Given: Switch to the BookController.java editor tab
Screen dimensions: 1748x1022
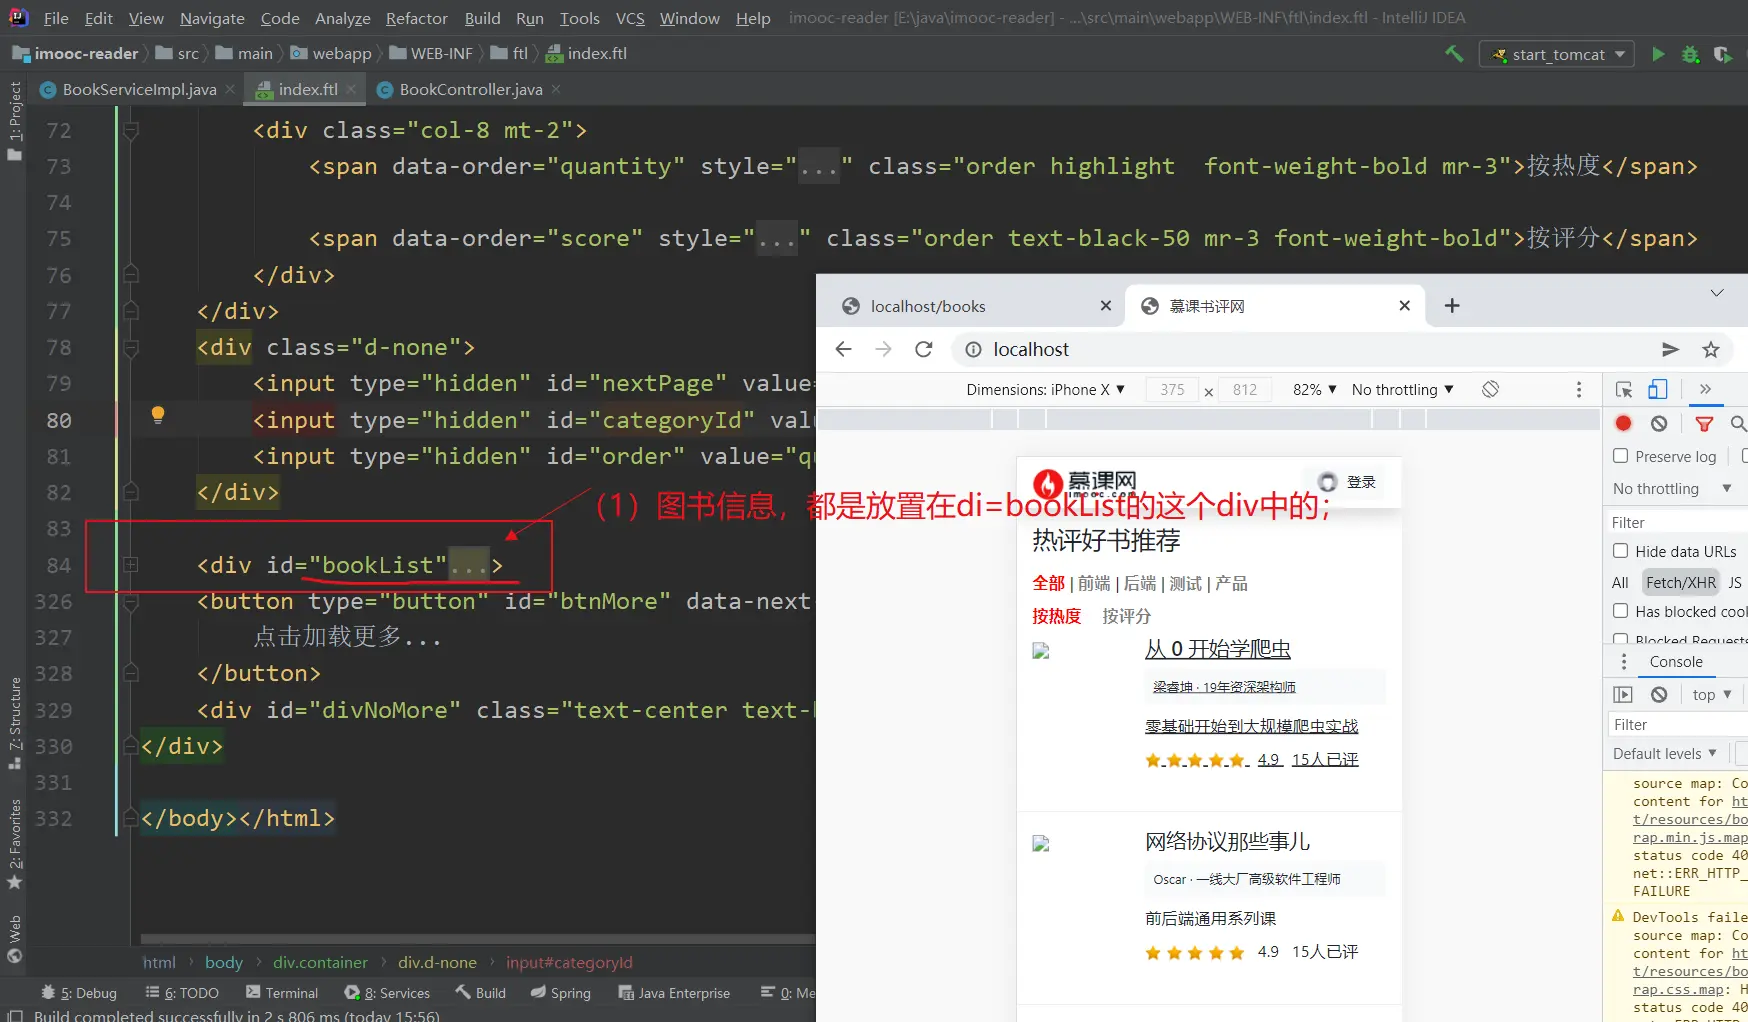Looking at the screenshot, I should point(471,89).
